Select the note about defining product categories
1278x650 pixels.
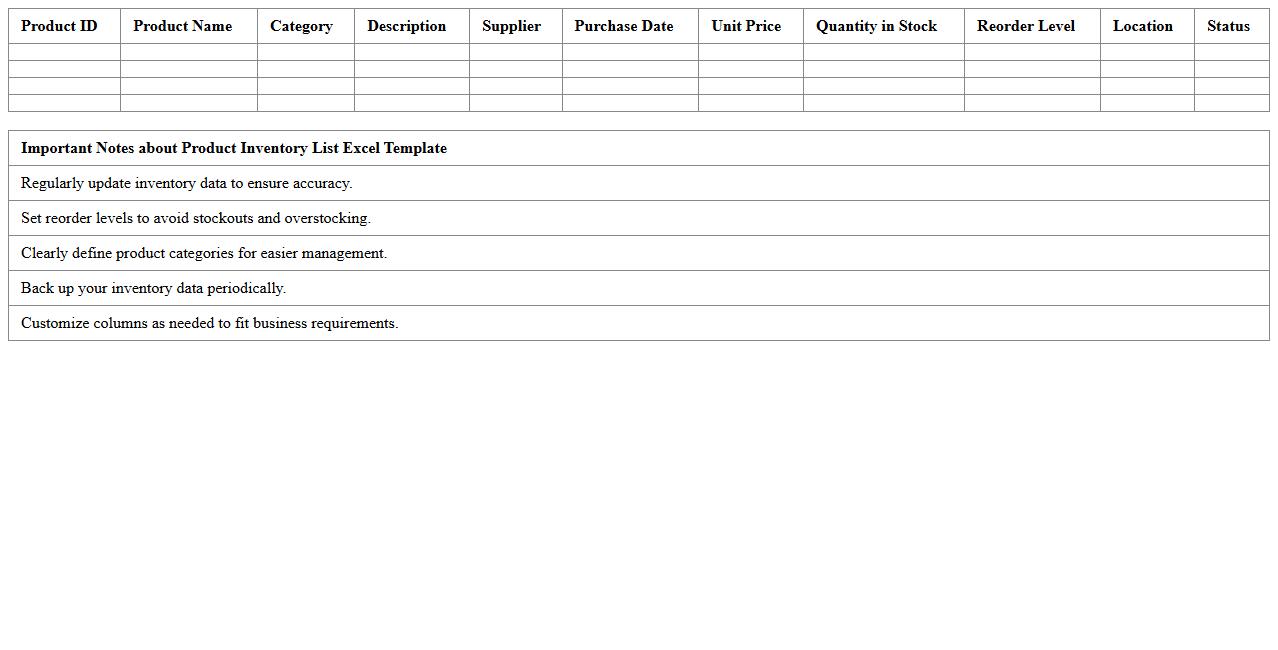pyautogui.click(x=204, y=253)
